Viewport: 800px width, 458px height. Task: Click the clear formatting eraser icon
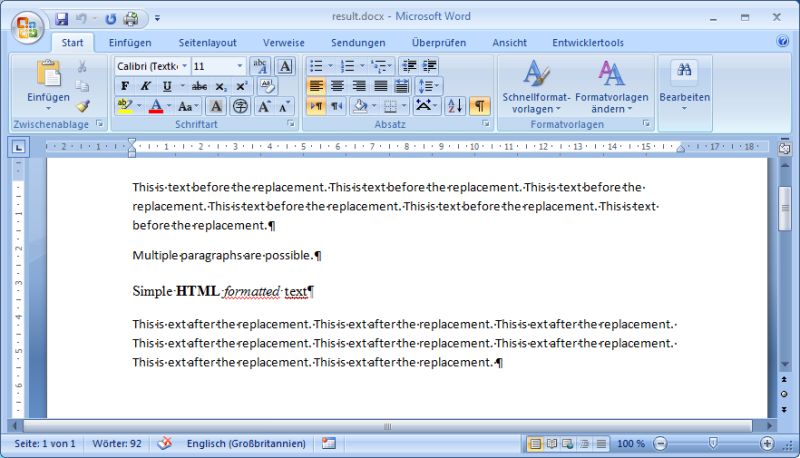[266, 86]
